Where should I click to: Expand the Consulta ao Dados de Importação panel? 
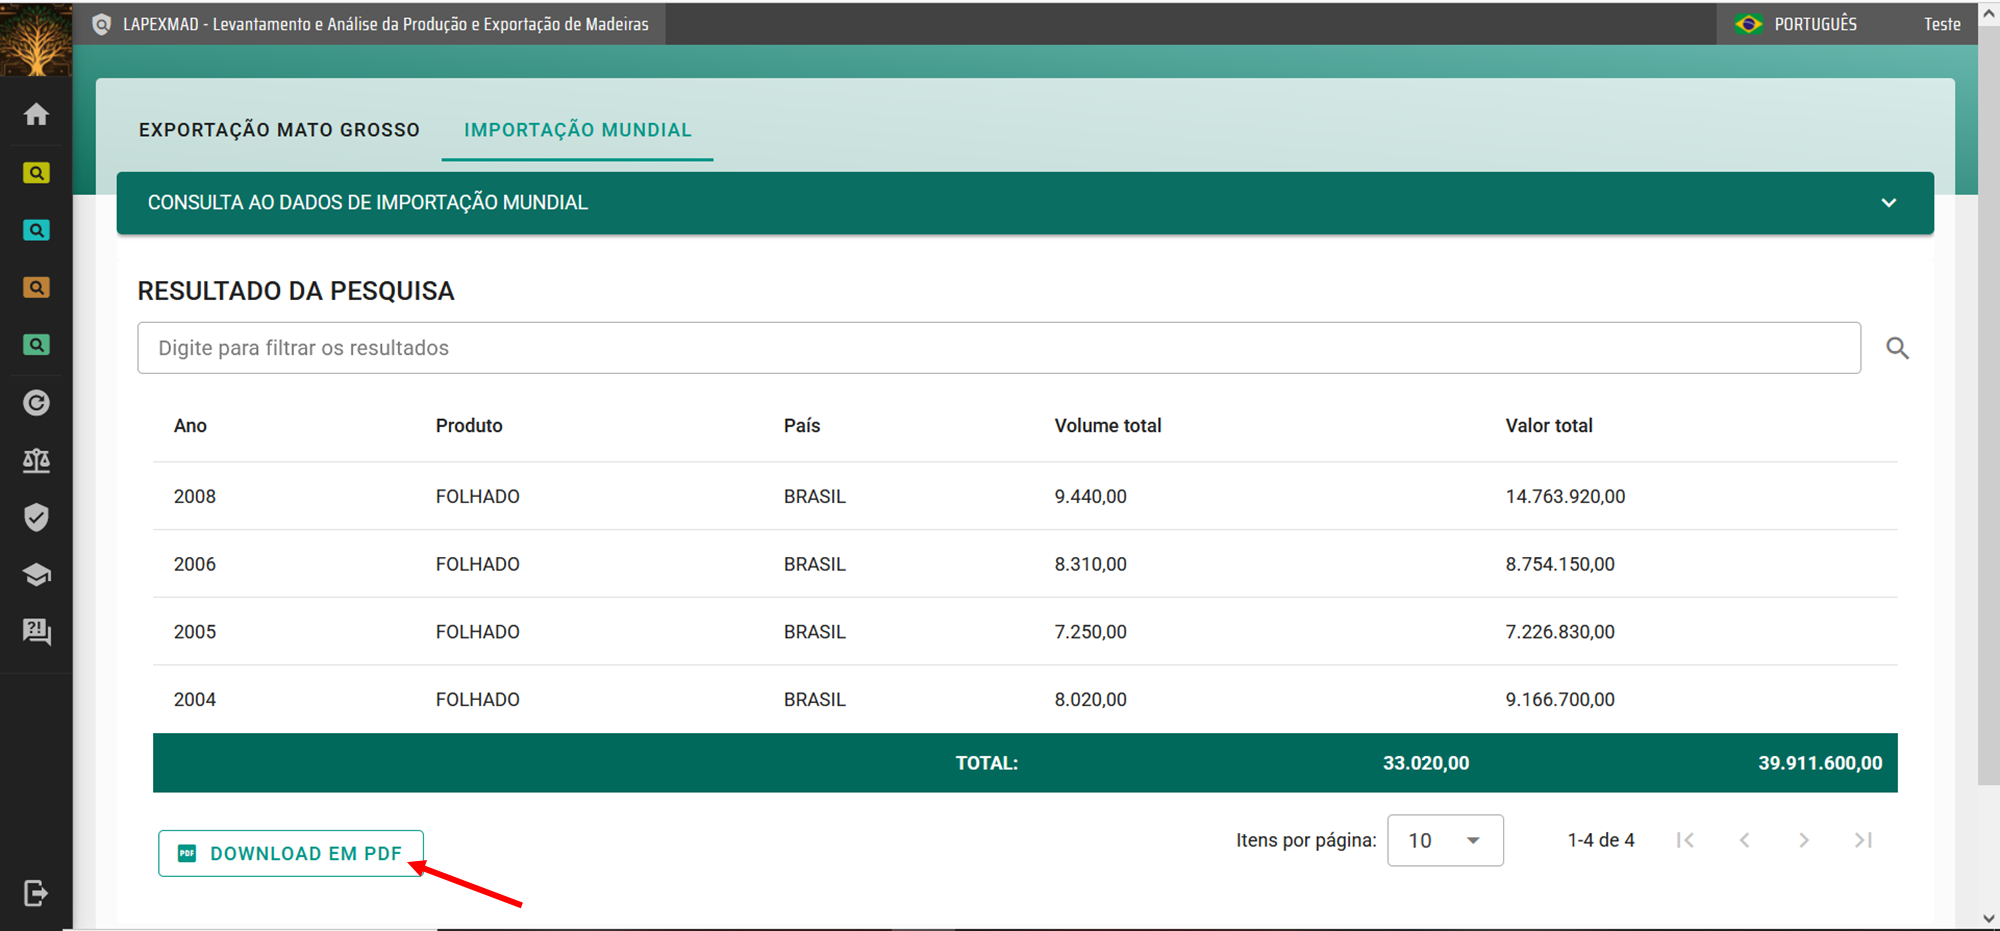tap(1888, 203)
